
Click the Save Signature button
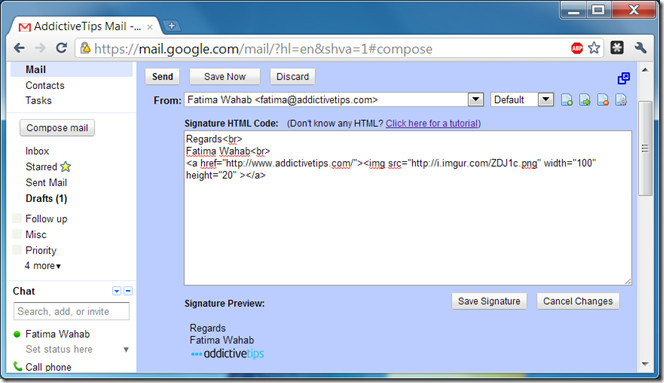pos(489,301)
